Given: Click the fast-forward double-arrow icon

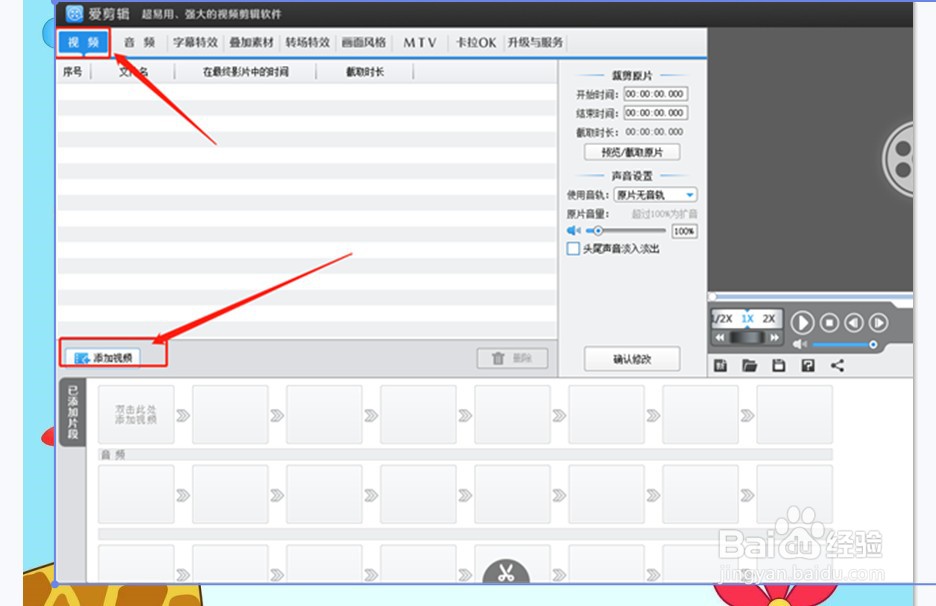Looking at the screenshot, I should [774, 338].
